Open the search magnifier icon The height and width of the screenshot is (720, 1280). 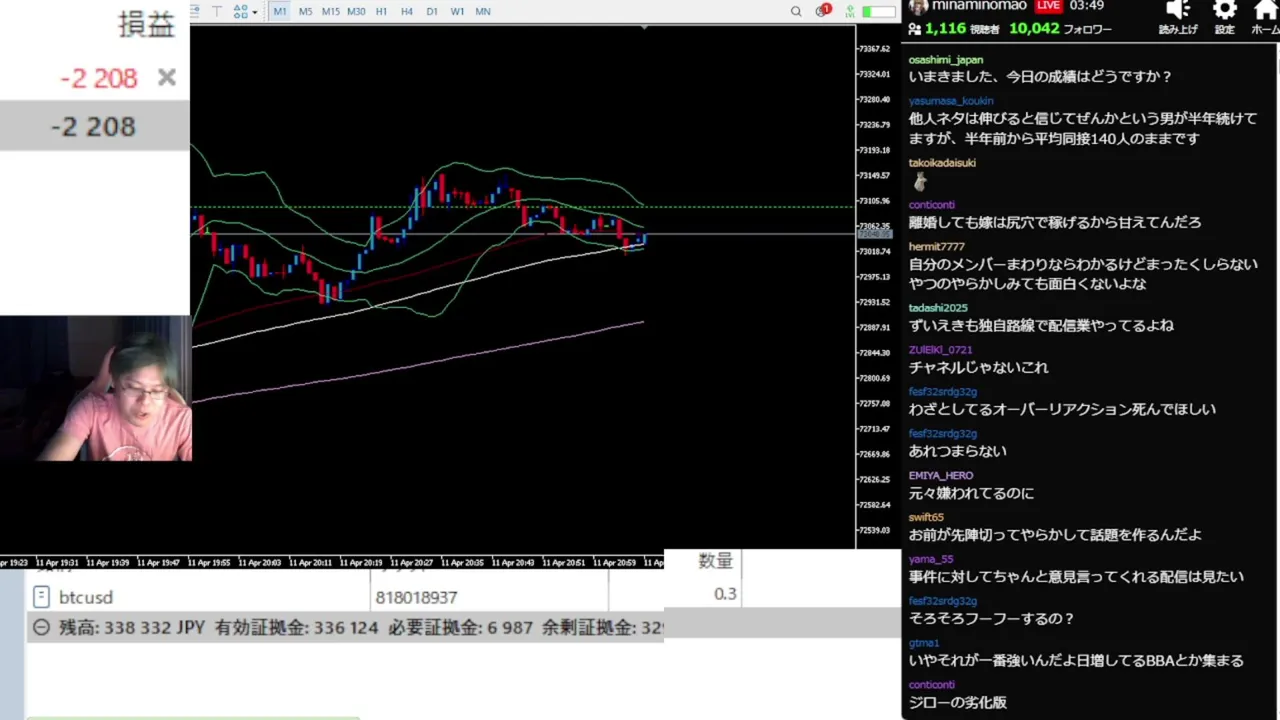[796, 11]
